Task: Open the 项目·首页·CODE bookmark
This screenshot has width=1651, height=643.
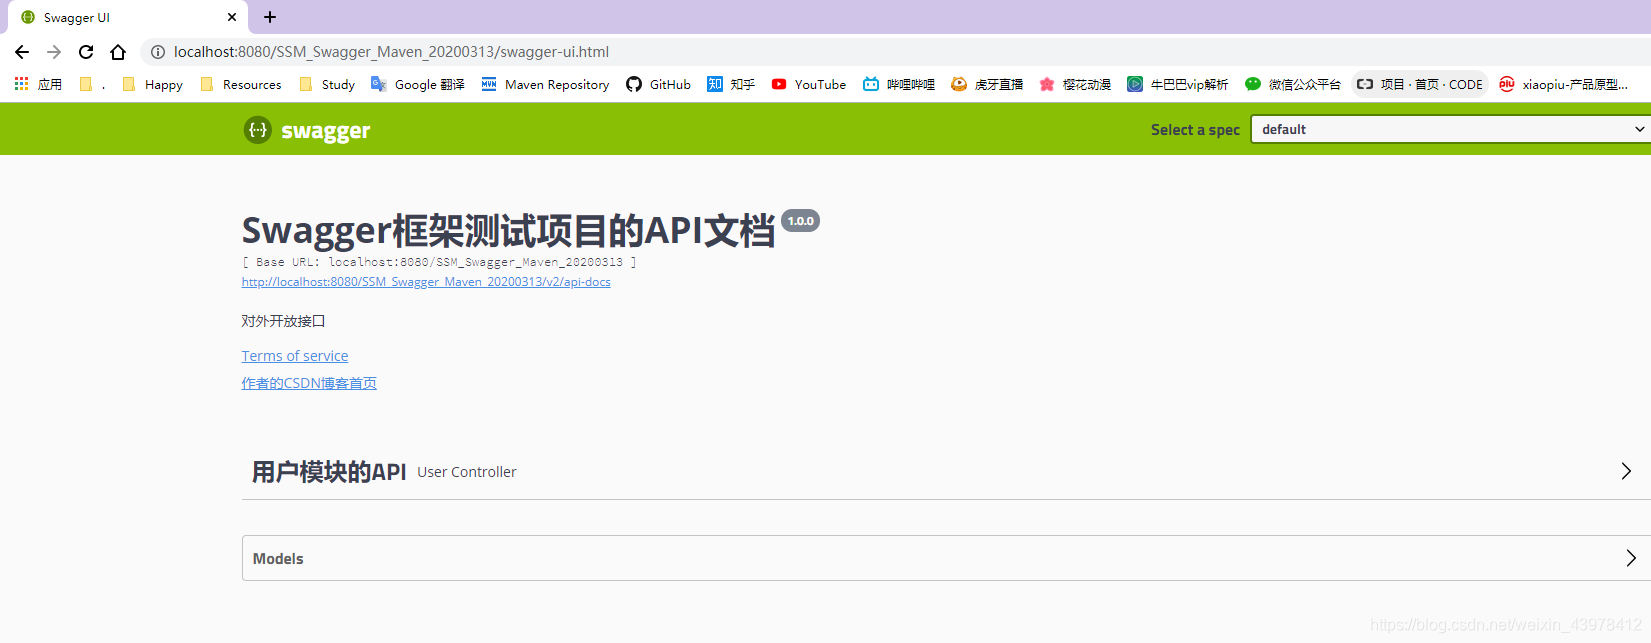Action: coord(1420,84)
